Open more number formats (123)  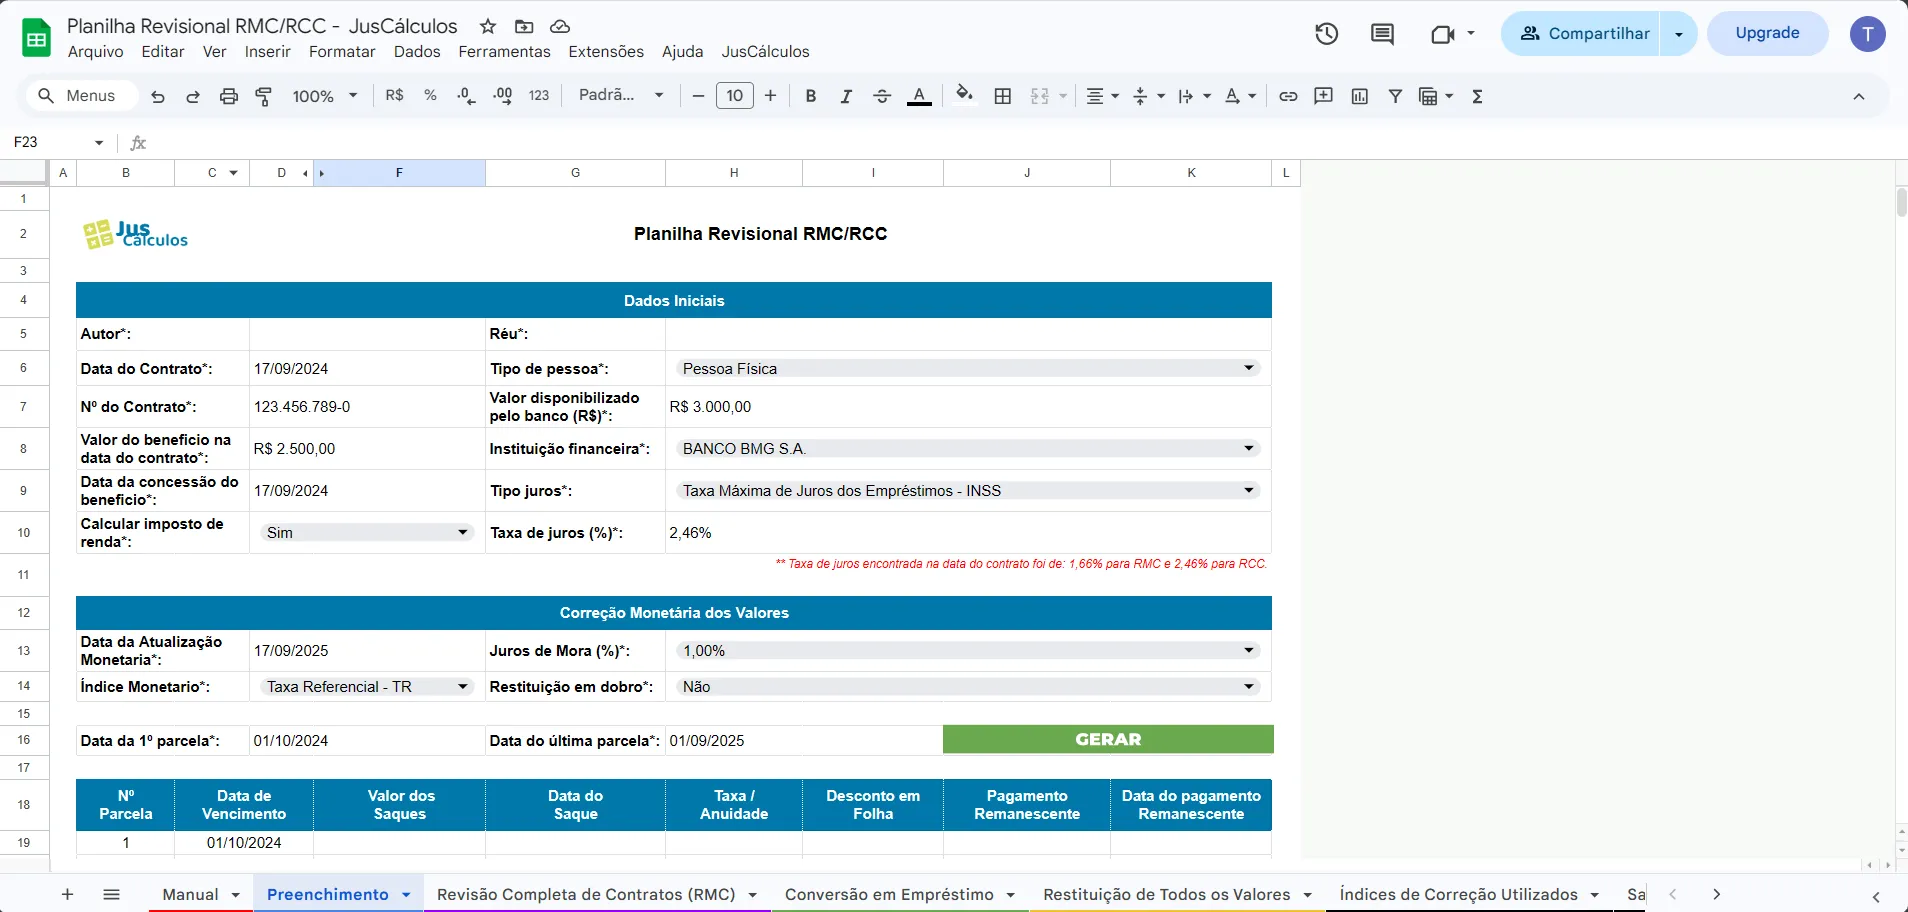pyautogui.click(x=539, y=96)
